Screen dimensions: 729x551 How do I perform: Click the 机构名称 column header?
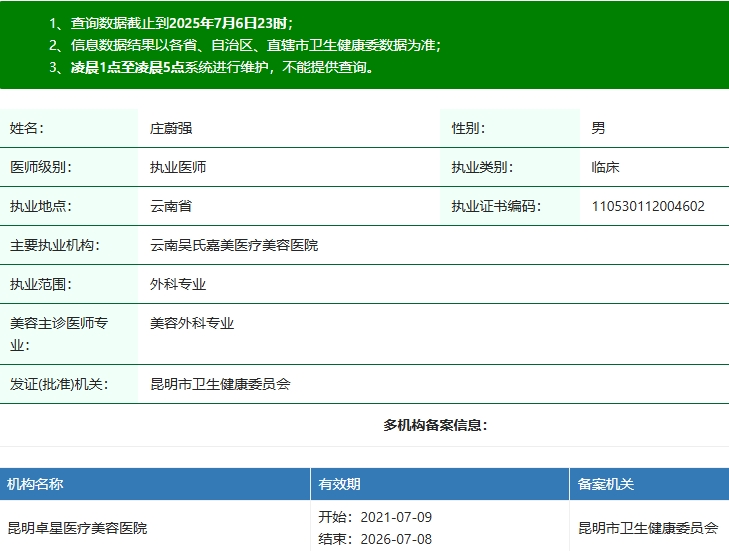pyautogui.click(x=35, y=484)
